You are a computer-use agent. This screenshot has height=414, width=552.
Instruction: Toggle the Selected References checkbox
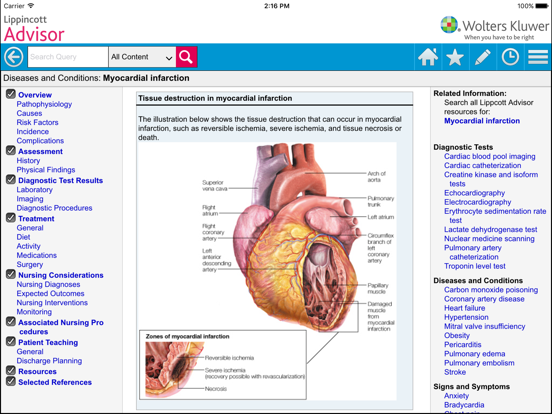pyautogui.click(x=11, y=381)
